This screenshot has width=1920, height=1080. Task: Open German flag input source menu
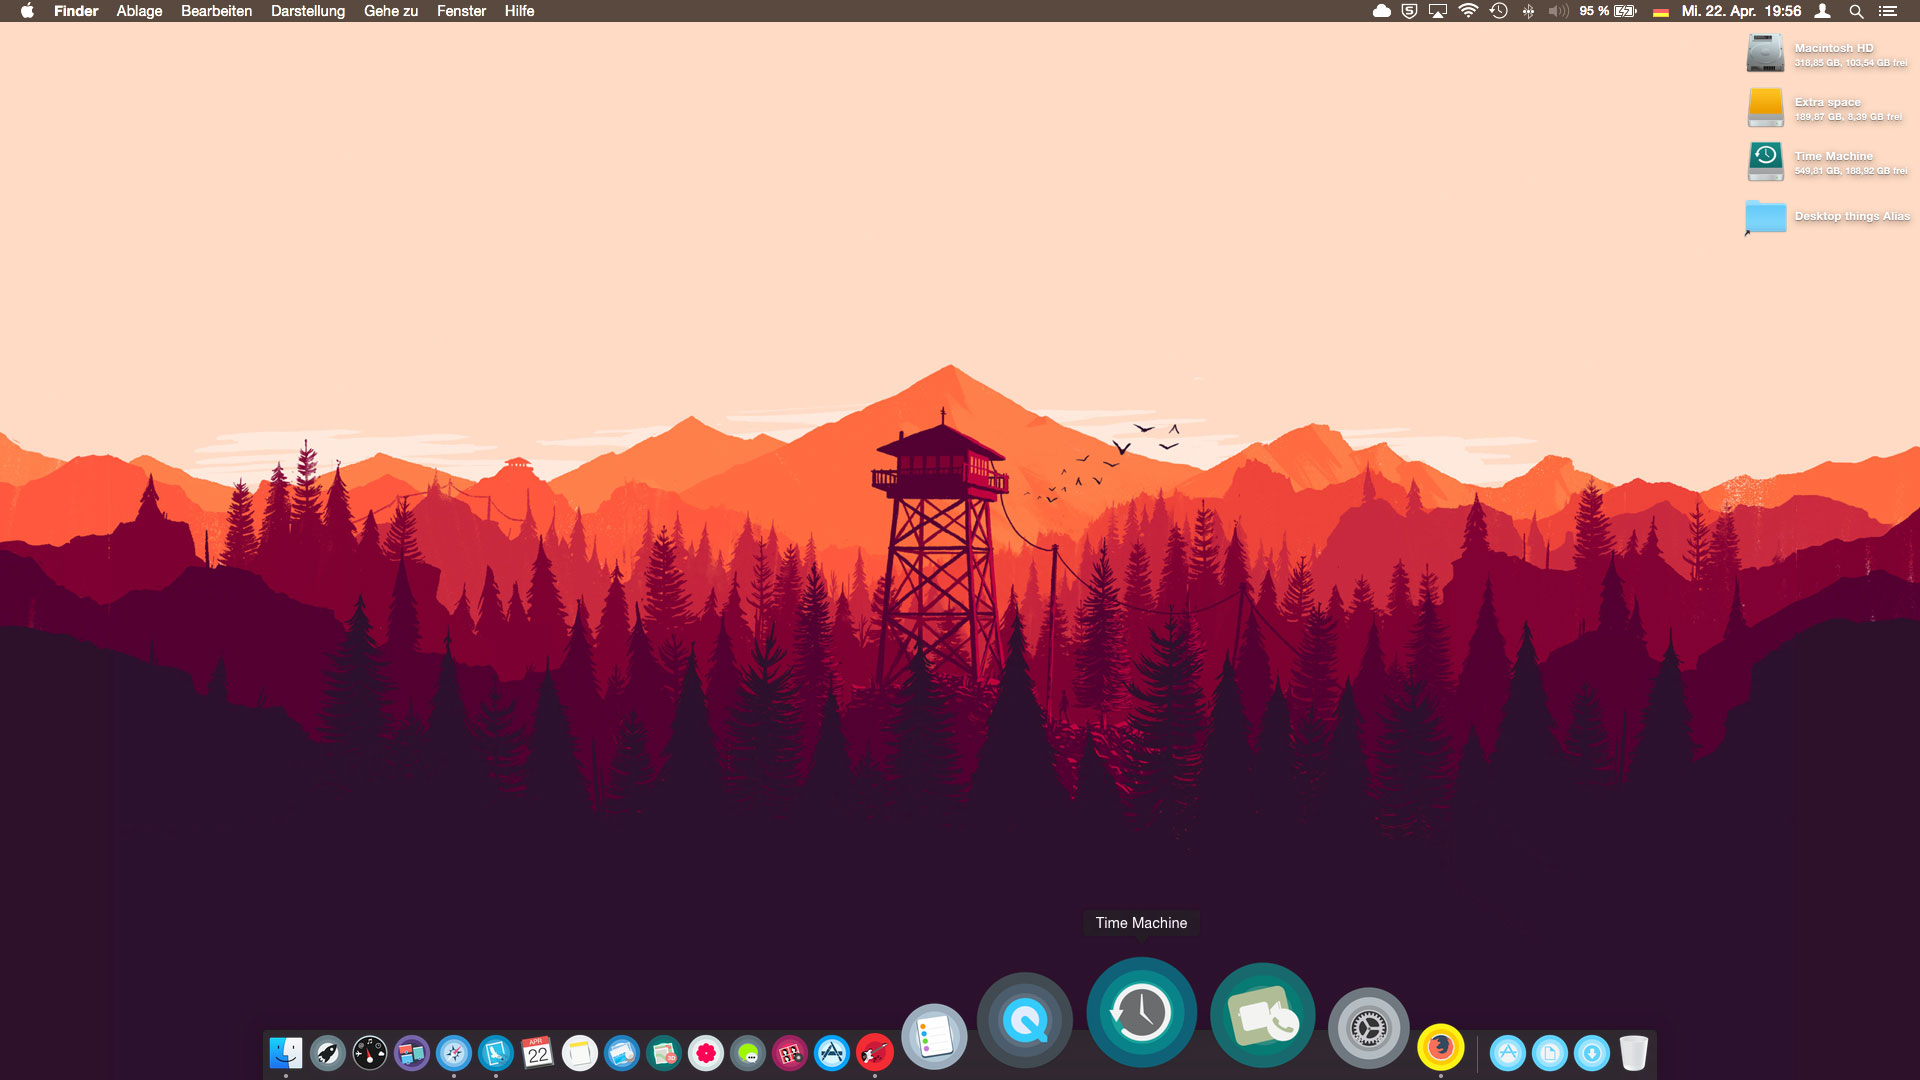tap(1661, 12)
